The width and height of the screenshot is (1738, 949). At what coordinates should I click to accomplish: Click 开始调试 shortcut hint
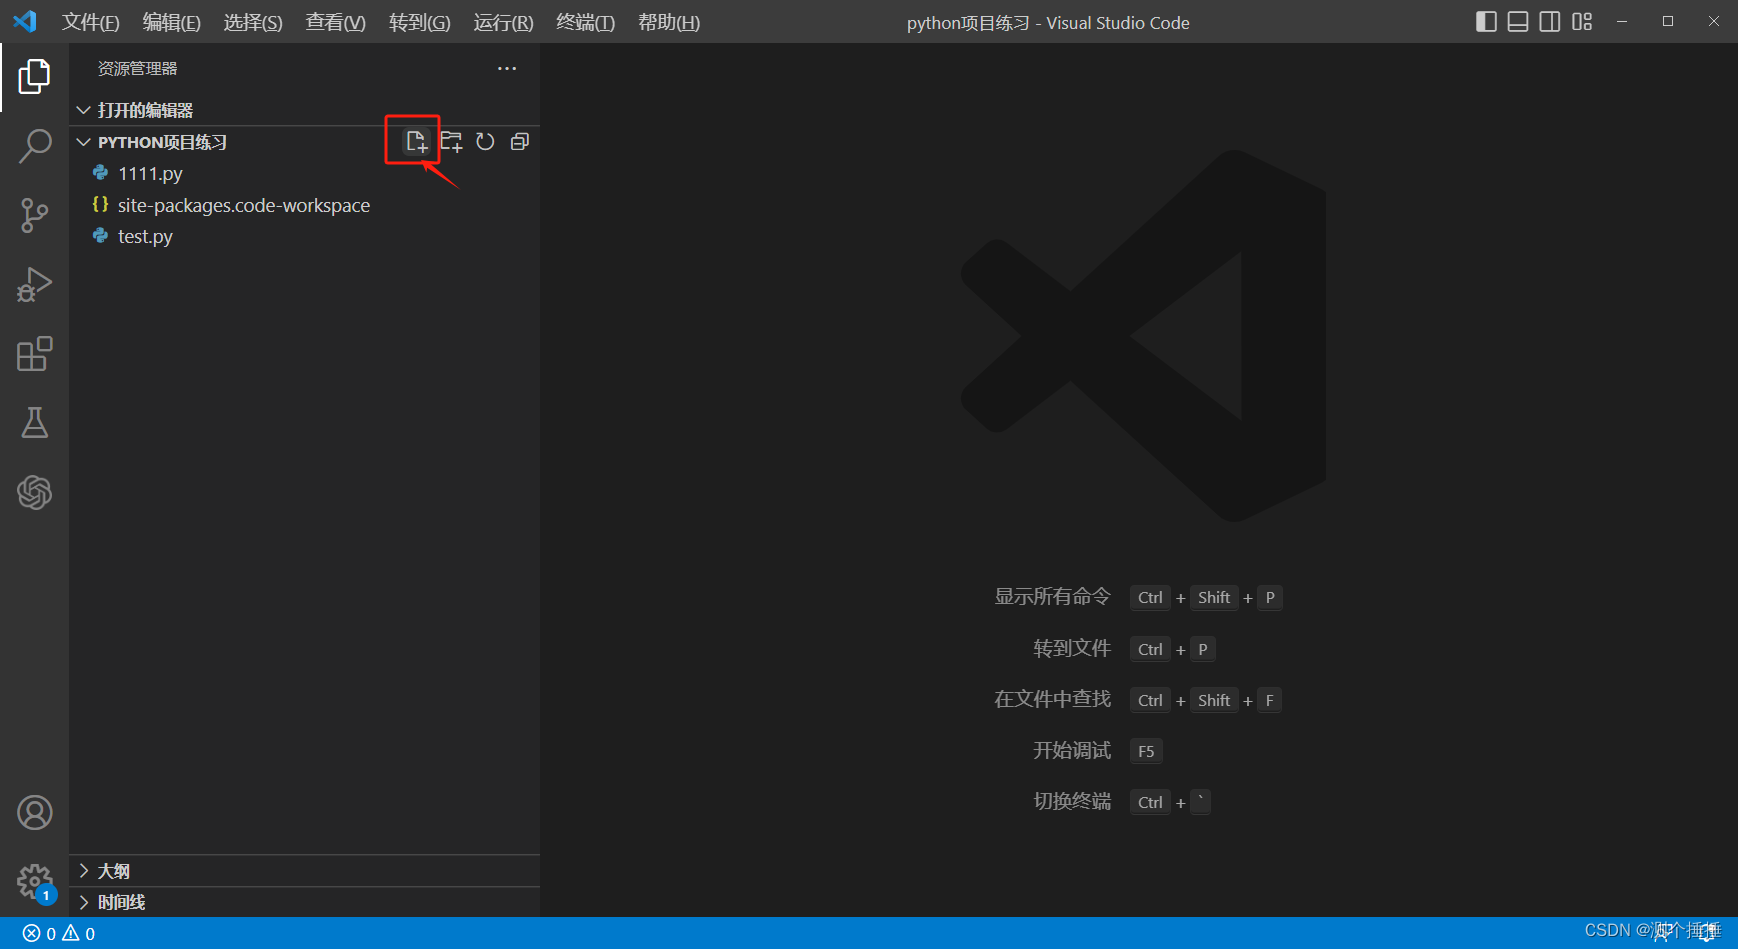tap(1072, 750)
